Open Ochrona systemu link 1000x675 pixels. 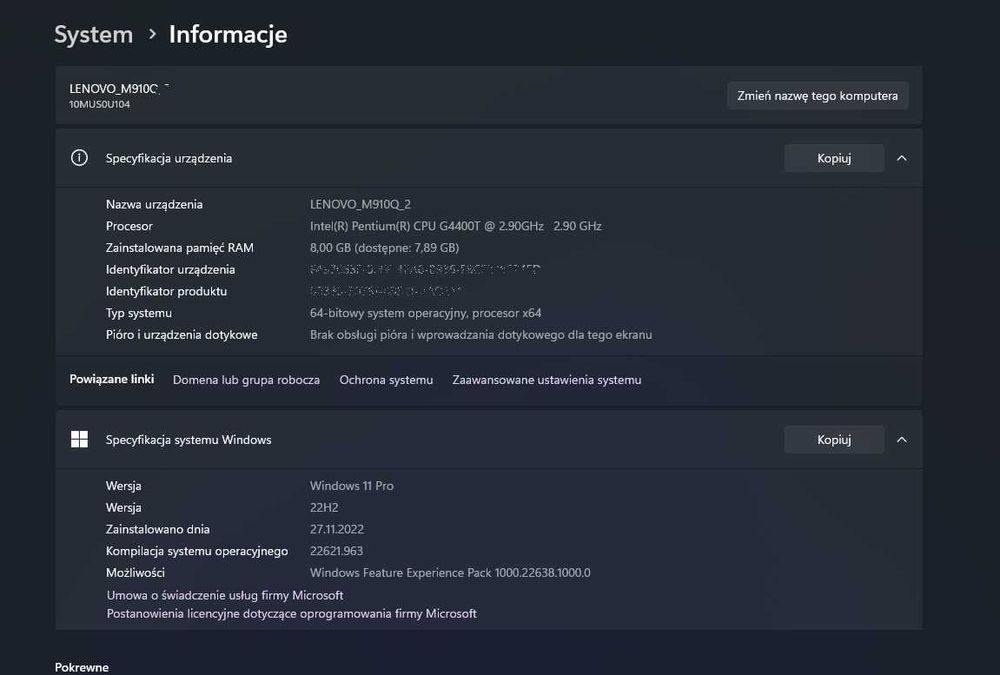[x=386, y=380]
